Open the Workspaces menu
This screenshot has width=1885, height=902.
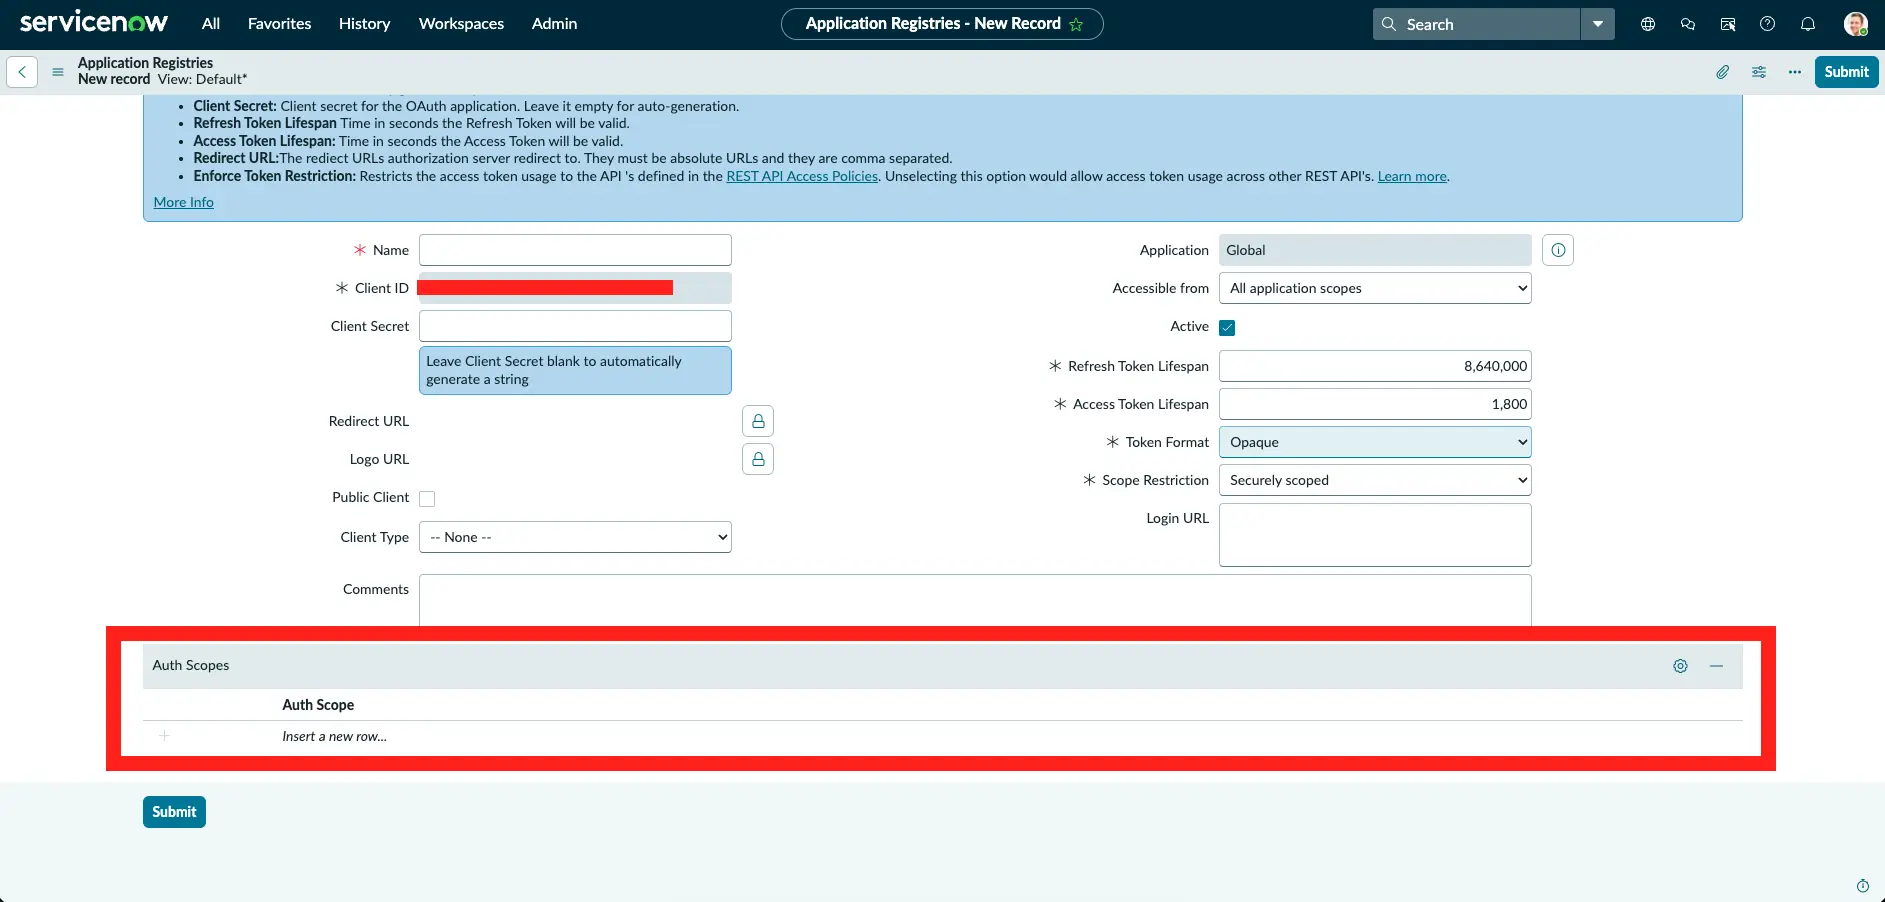point(461,23)
